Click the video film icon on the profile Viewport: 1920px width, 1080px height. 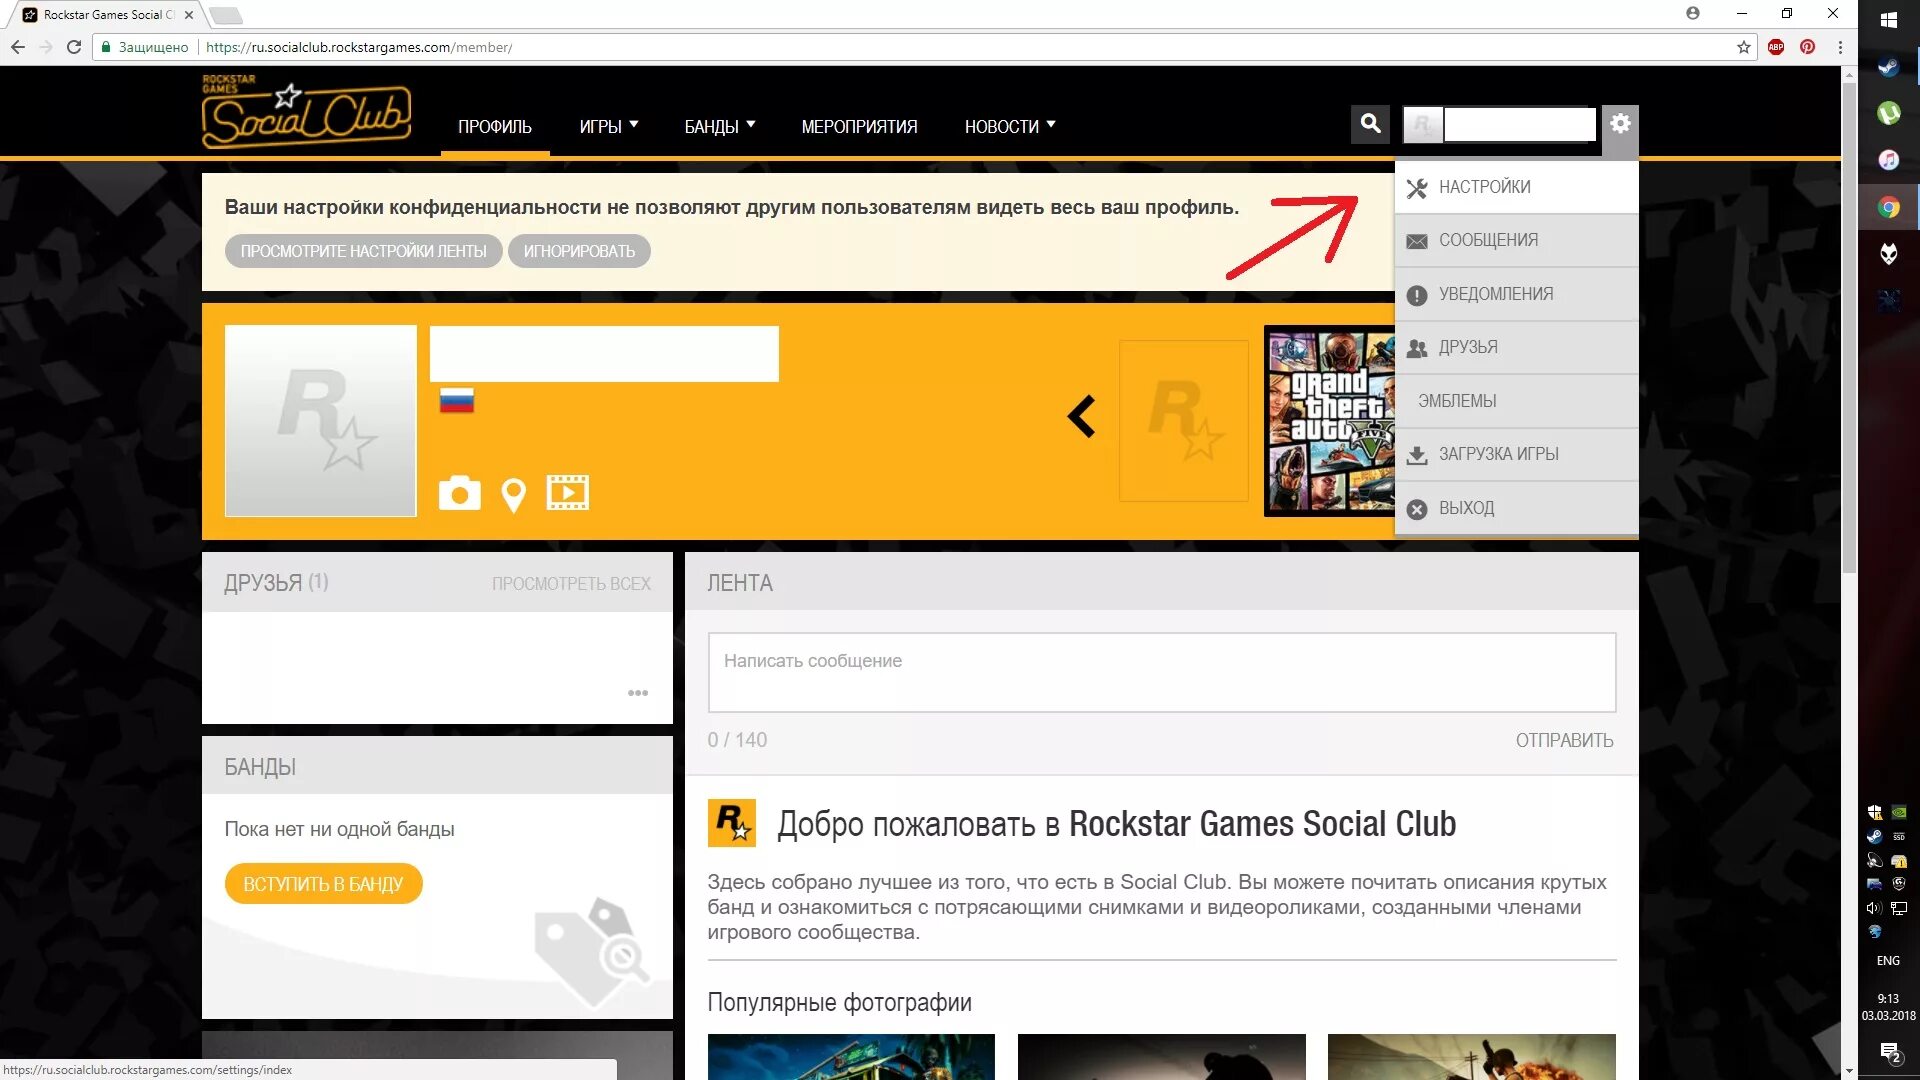click(x=567, y=492)
